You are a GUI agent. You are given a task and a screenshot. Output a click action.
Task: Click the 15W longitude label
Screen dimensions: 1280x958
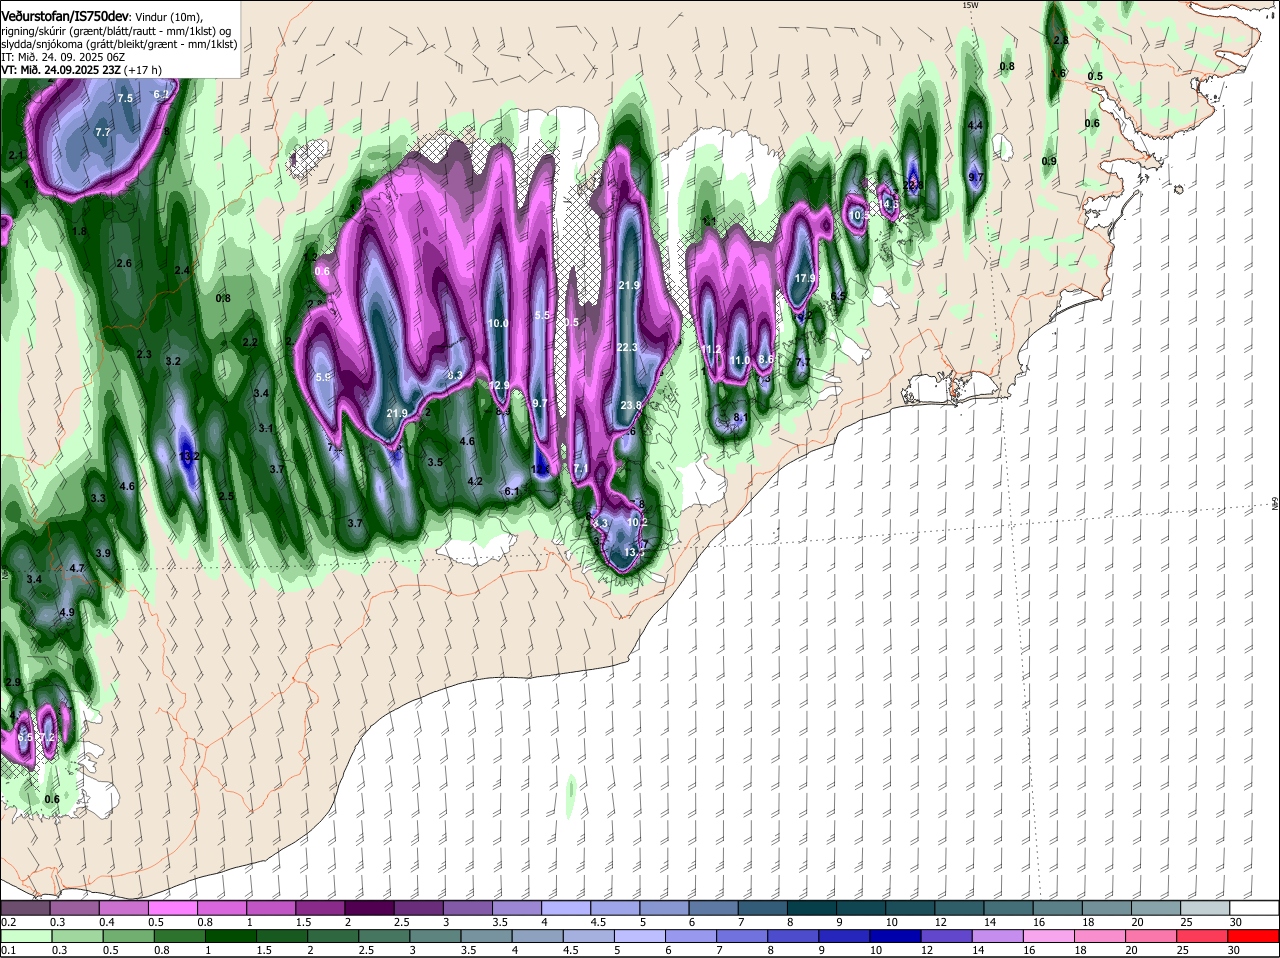[x=970, y=6]
